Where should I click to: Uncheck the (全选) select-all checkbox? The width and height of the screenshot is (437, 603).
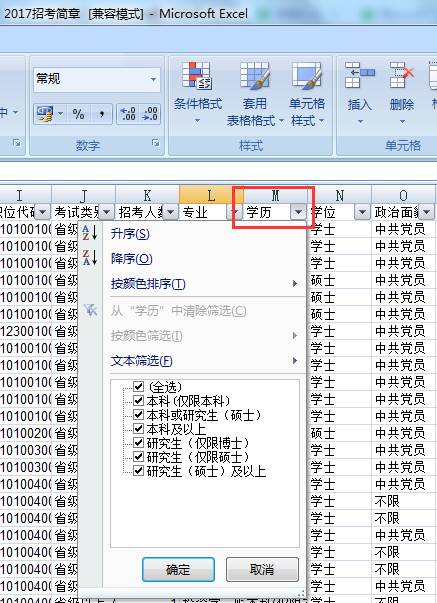[138, 386]
